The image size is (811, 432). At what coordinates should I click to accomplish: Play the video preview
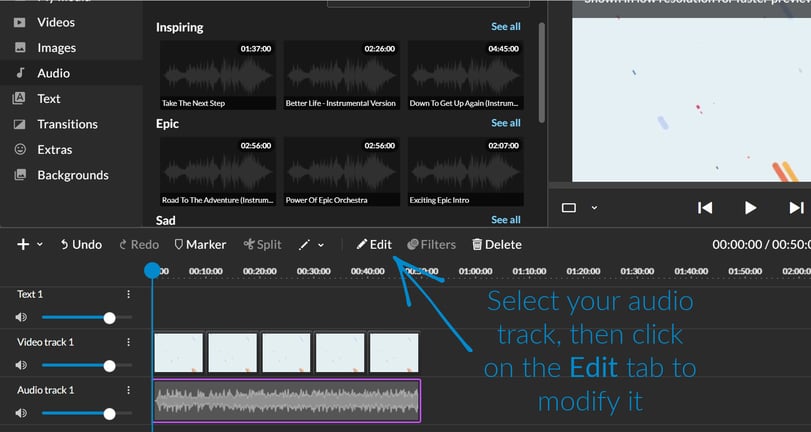point(750,207)
